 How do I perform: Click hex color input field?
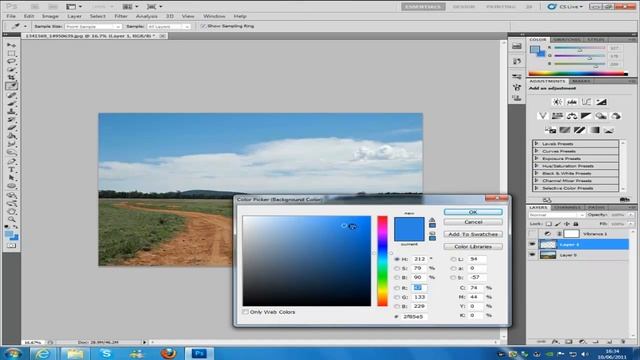point(415,316)
